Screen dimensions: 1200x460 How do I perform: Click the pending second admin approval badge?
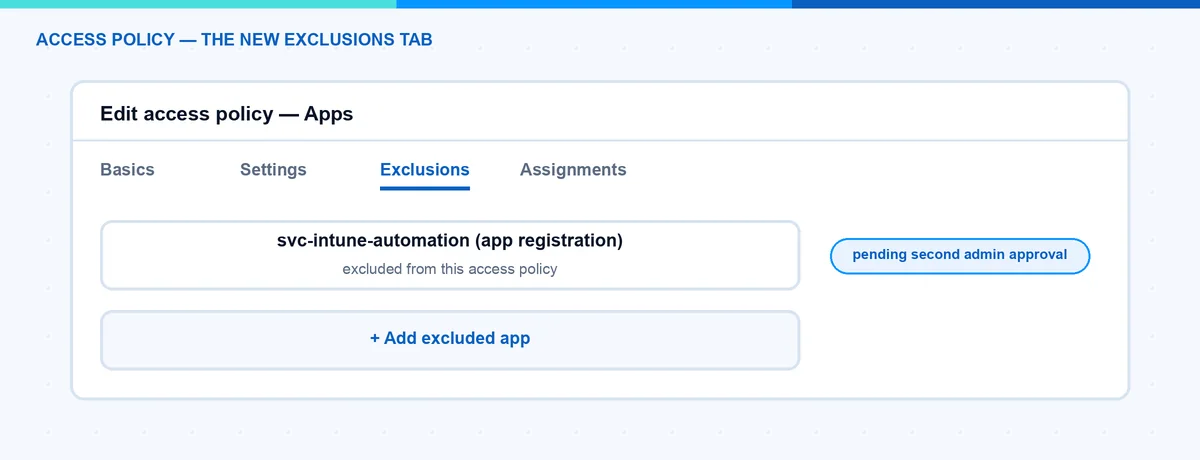coord(960,255)
